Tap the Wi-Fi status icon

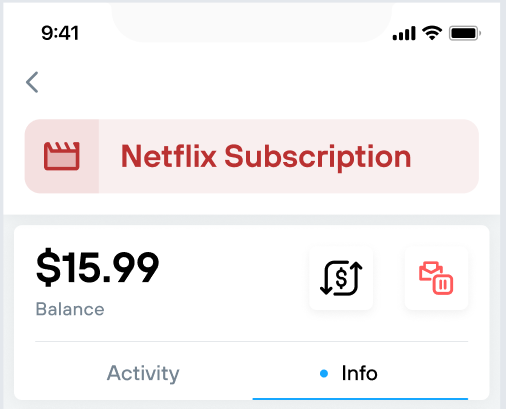click(x=432, y=33)
